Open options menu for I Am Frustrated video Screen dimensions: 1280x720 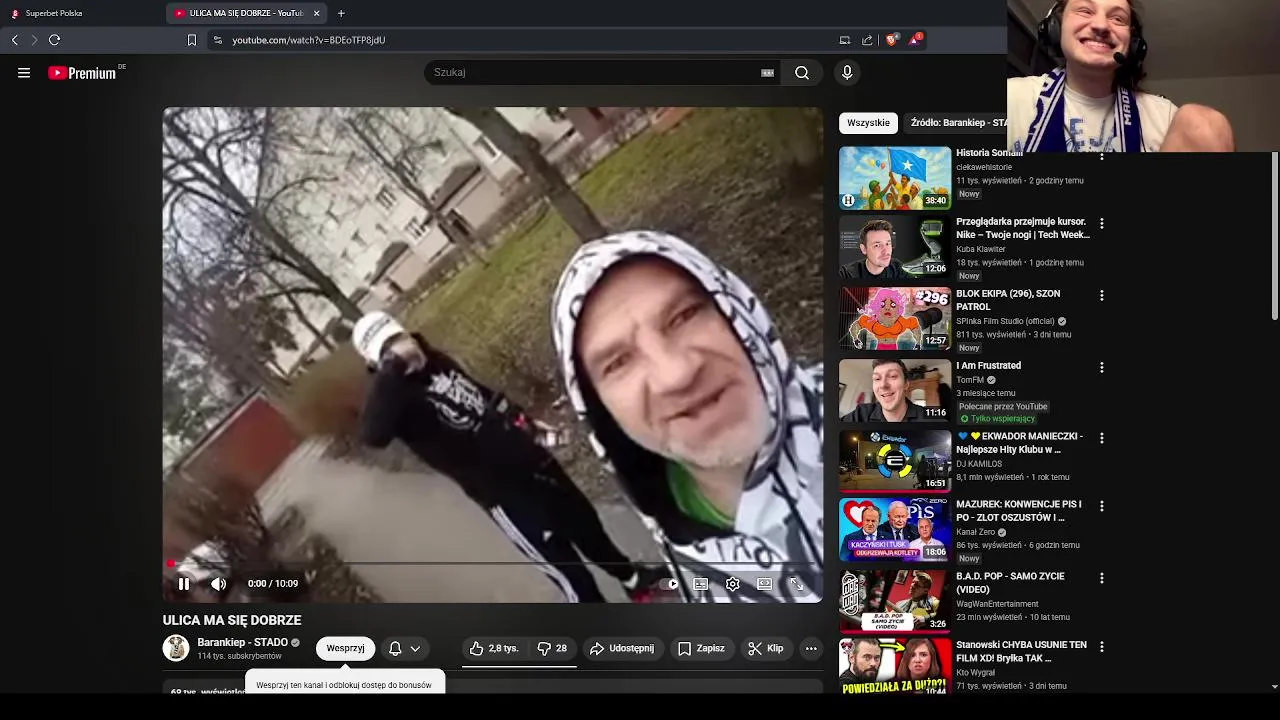pyautogui.click(x=1102, y=368)
